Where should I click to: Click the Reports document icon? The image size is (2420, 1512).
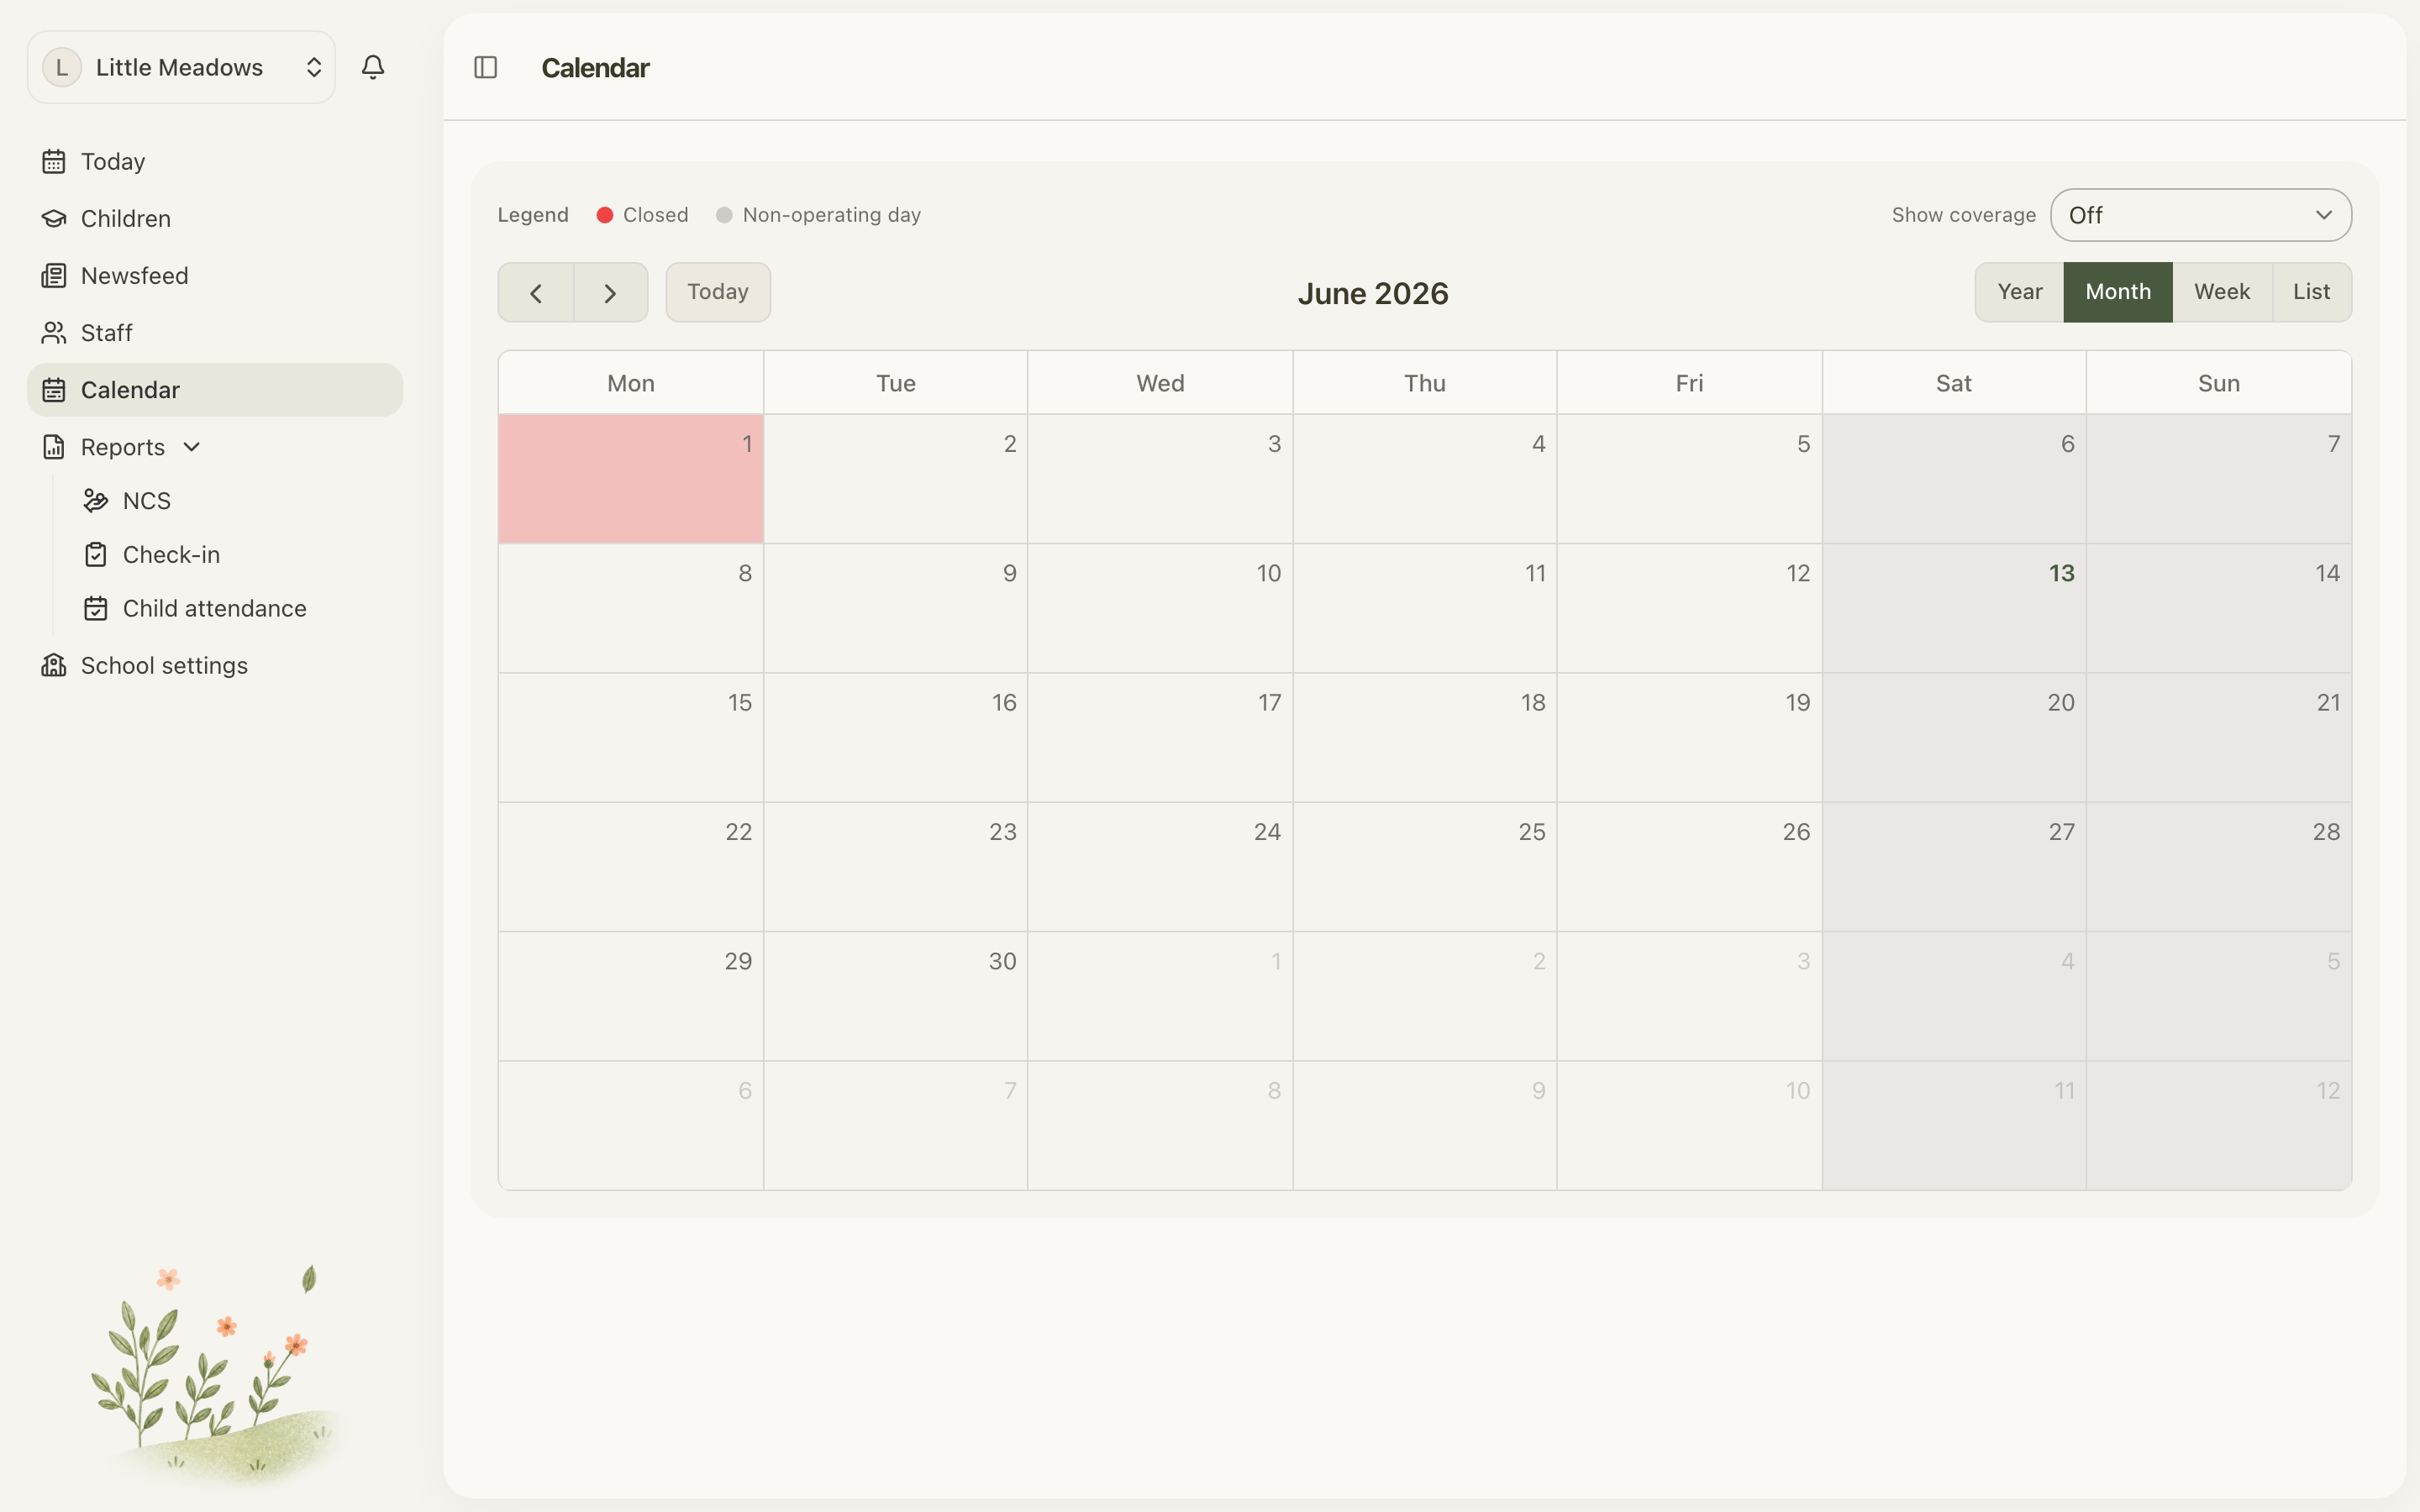[54, 447]
